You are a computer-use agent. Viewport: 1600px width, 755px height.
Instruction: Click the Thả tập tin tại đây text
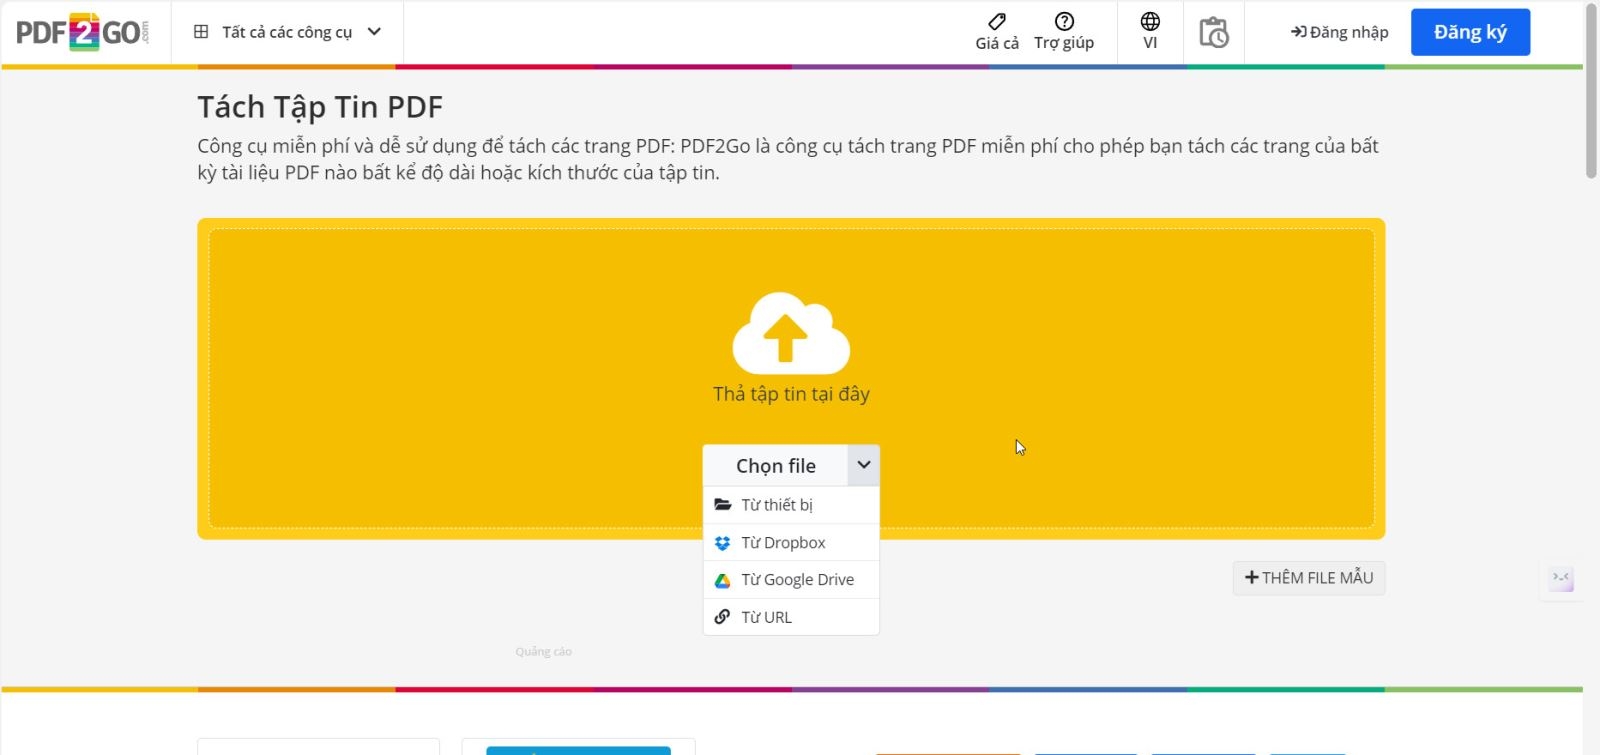tap(791, 394)
